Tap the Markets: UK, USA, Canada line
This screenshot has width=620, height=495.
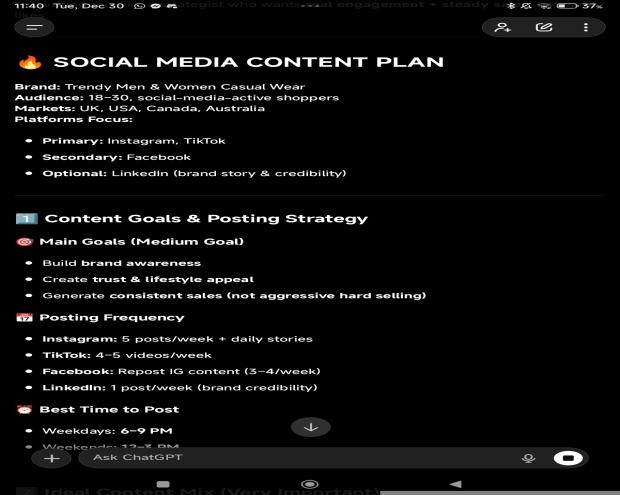click(x=140, y=108)
